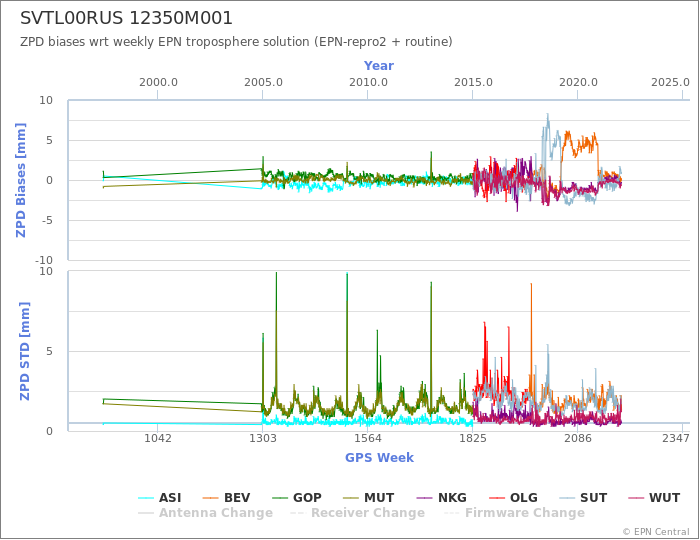The width and height of the screenshot is (700, 540).
Task: Click the 2020.0 year tick label
Action: [x=578, y=83]
